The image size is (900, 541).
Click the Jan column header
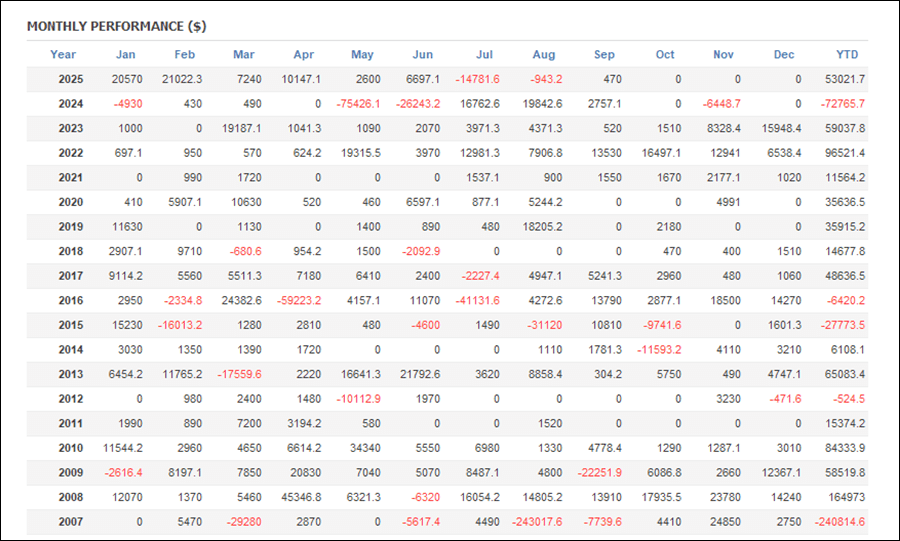tap(126, 55)
